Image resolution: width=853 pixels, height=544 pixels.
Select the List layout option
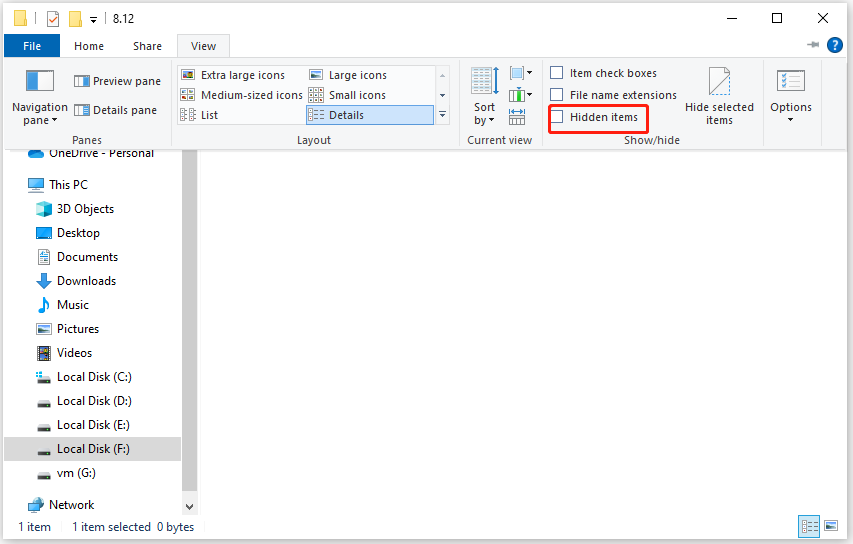tap(208, 115)
